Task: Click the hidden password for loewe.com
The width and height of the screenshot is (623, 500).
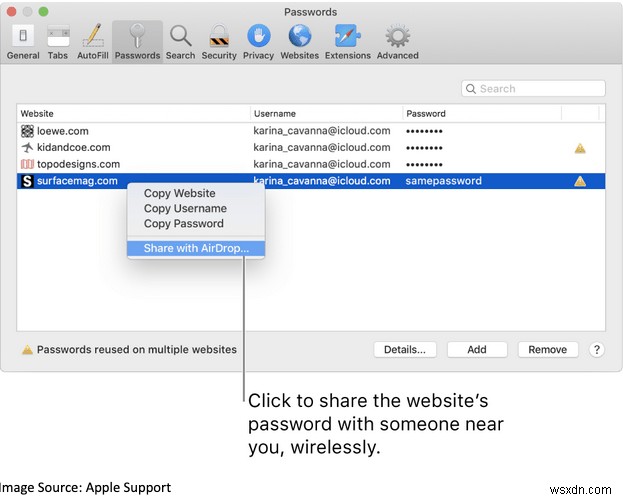Action: click(424, 131)
